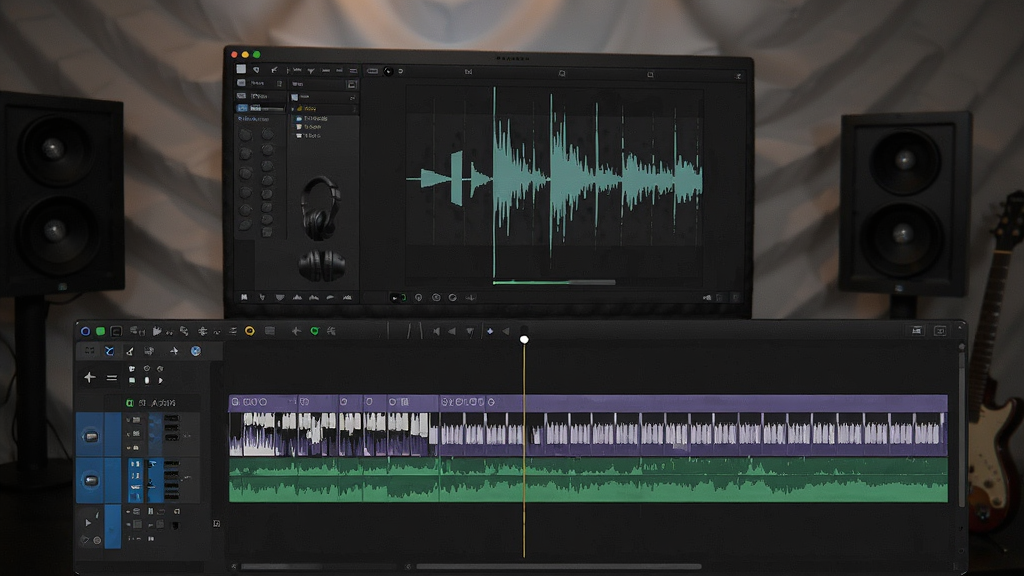Click the small note icon at the track list edge

click(x=217, y=523)
